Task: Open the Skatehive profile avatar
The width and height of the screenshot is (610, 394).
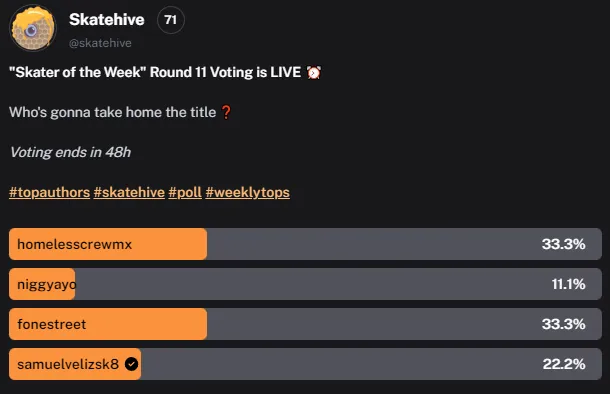Action: [x=33, y=28]
